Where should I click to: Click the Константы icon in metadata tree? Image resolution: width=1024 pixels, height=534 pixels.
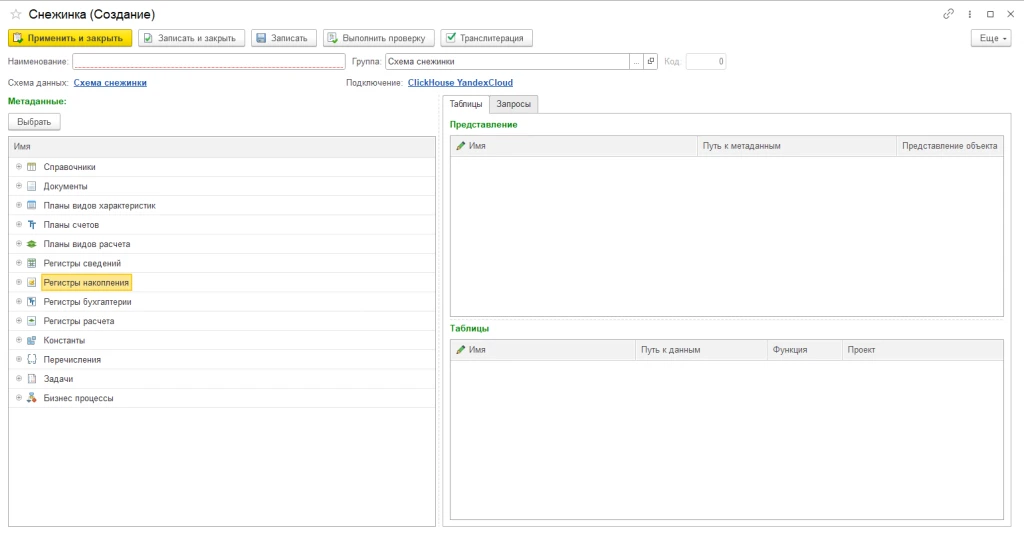(31, 340)
